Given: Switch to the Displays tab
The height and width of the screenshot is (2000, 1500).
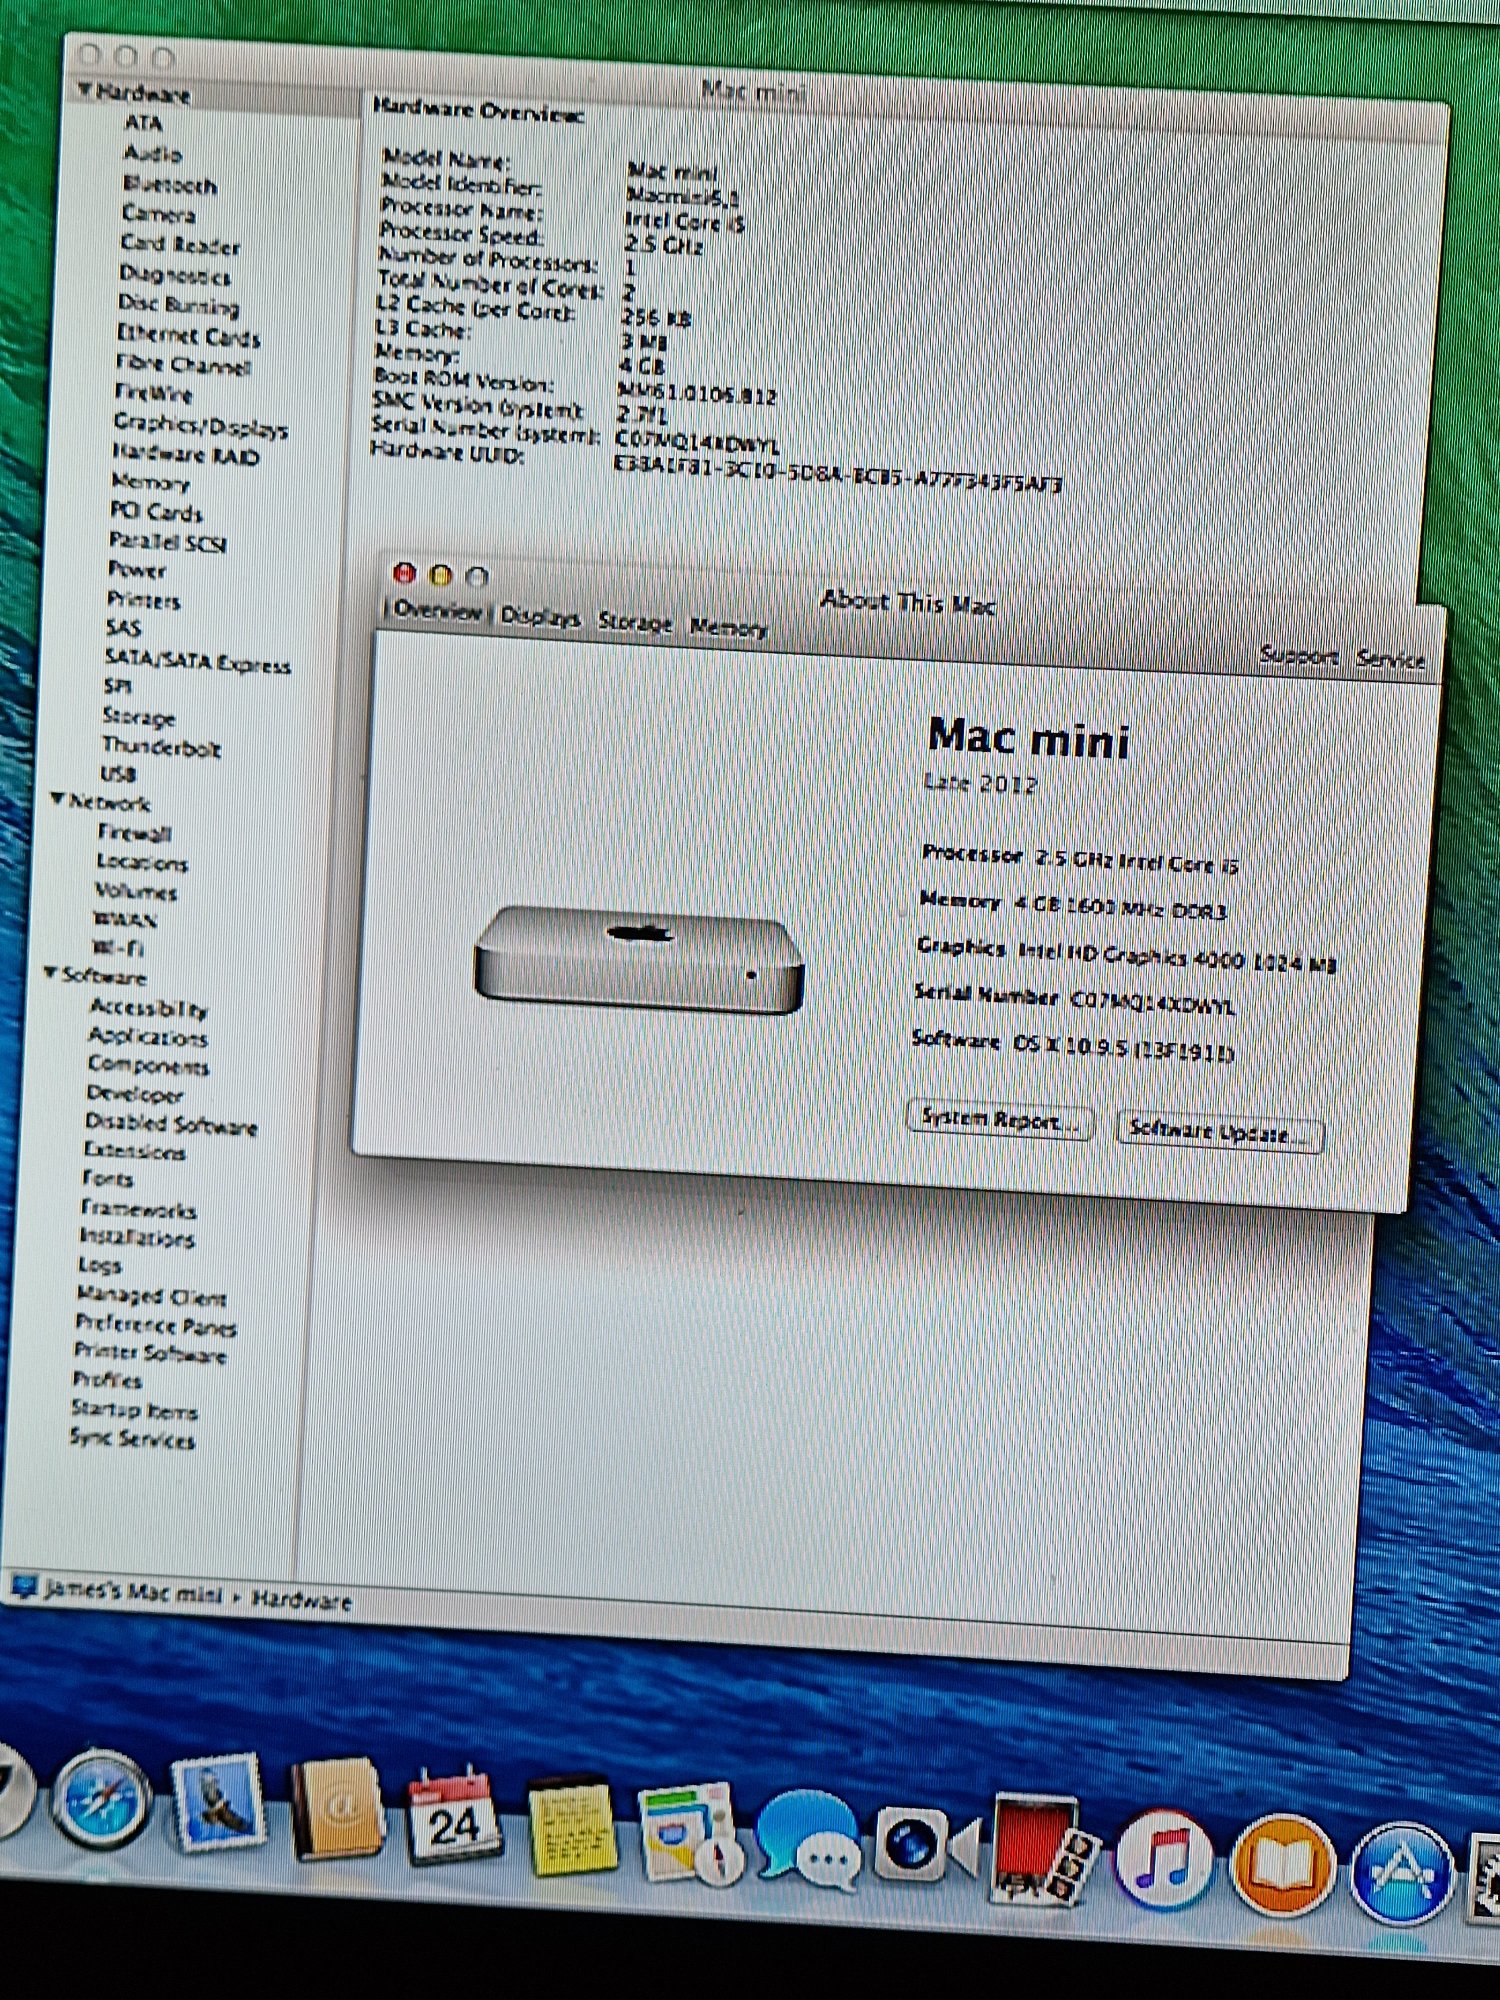Looking at the screenshot, I should tap(540, 617).
